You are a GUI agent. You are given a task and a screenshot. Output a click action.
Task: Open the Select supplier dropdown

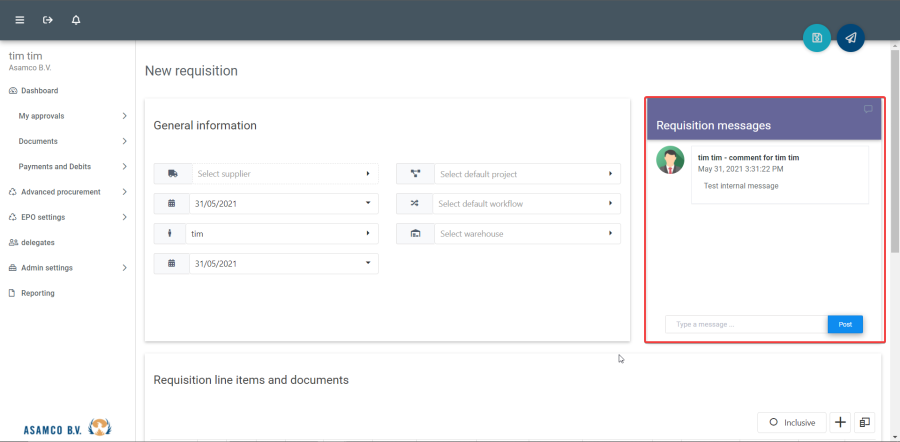(x=282, y=174)
